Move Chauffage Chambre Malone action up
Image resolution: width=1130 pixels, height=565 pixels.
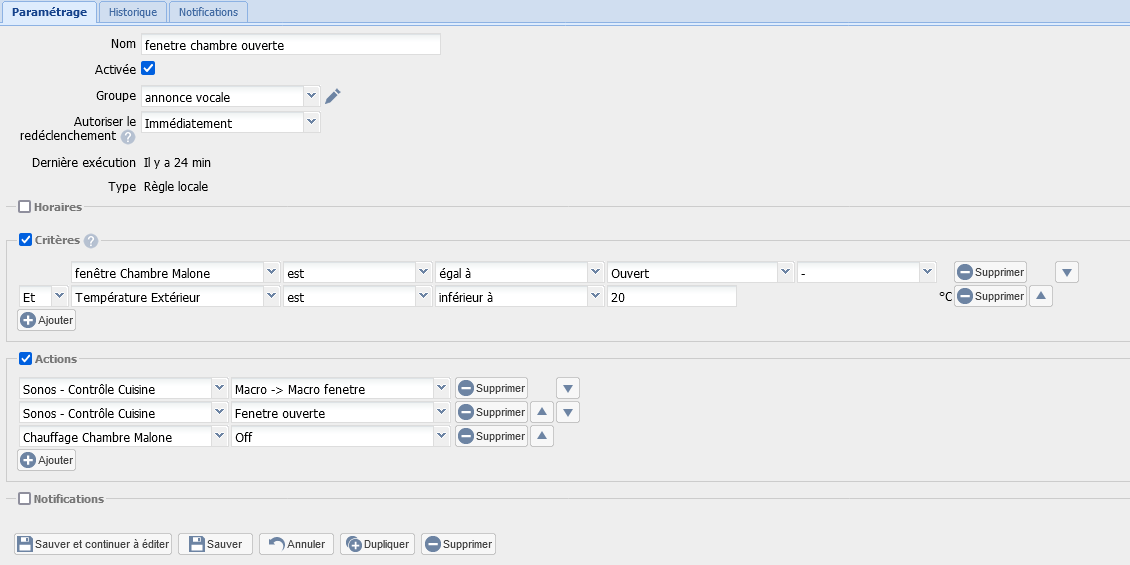point(541,436)
